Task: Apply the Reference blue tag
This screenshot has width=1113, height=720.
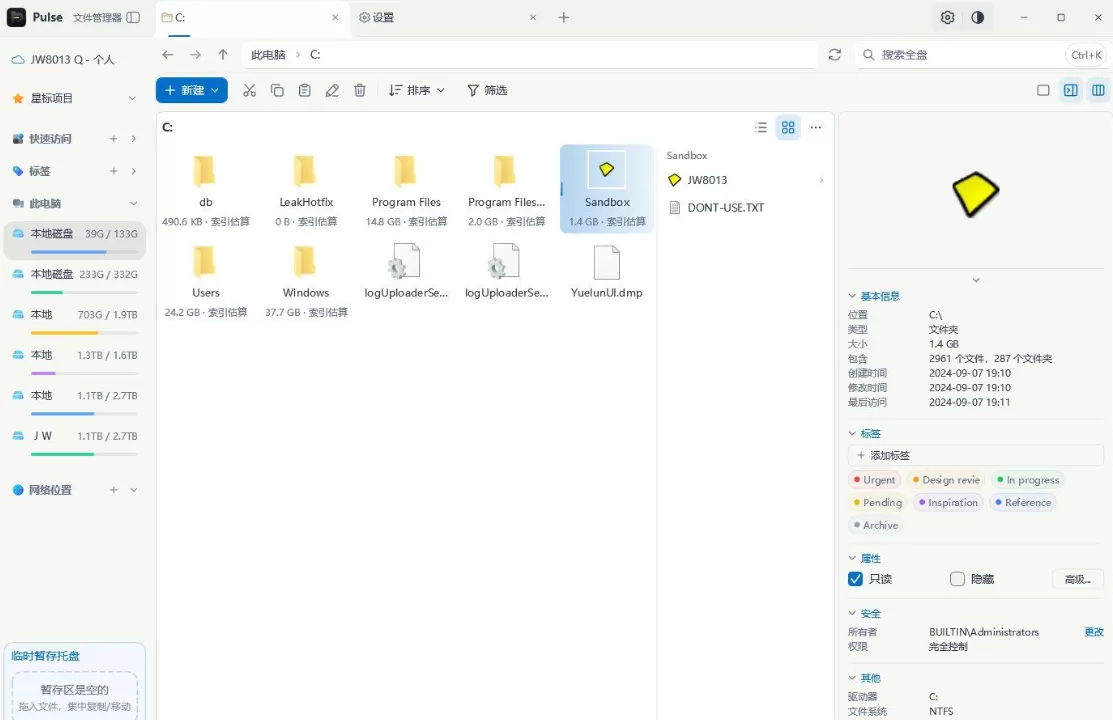Action: click(x=1023, y=503)
